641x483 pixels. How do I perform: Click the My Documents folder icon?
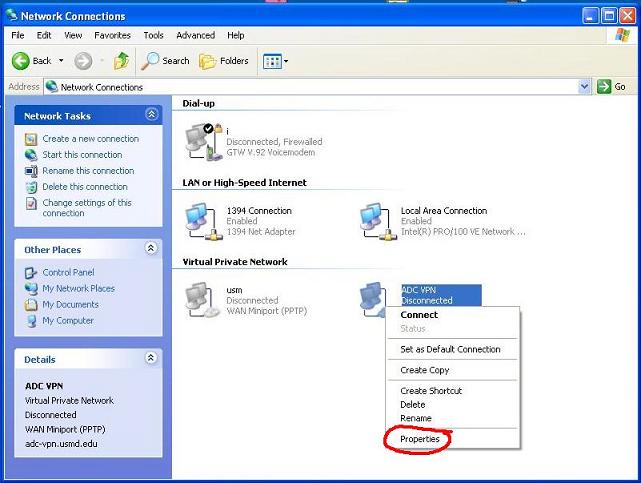[31, 305]
